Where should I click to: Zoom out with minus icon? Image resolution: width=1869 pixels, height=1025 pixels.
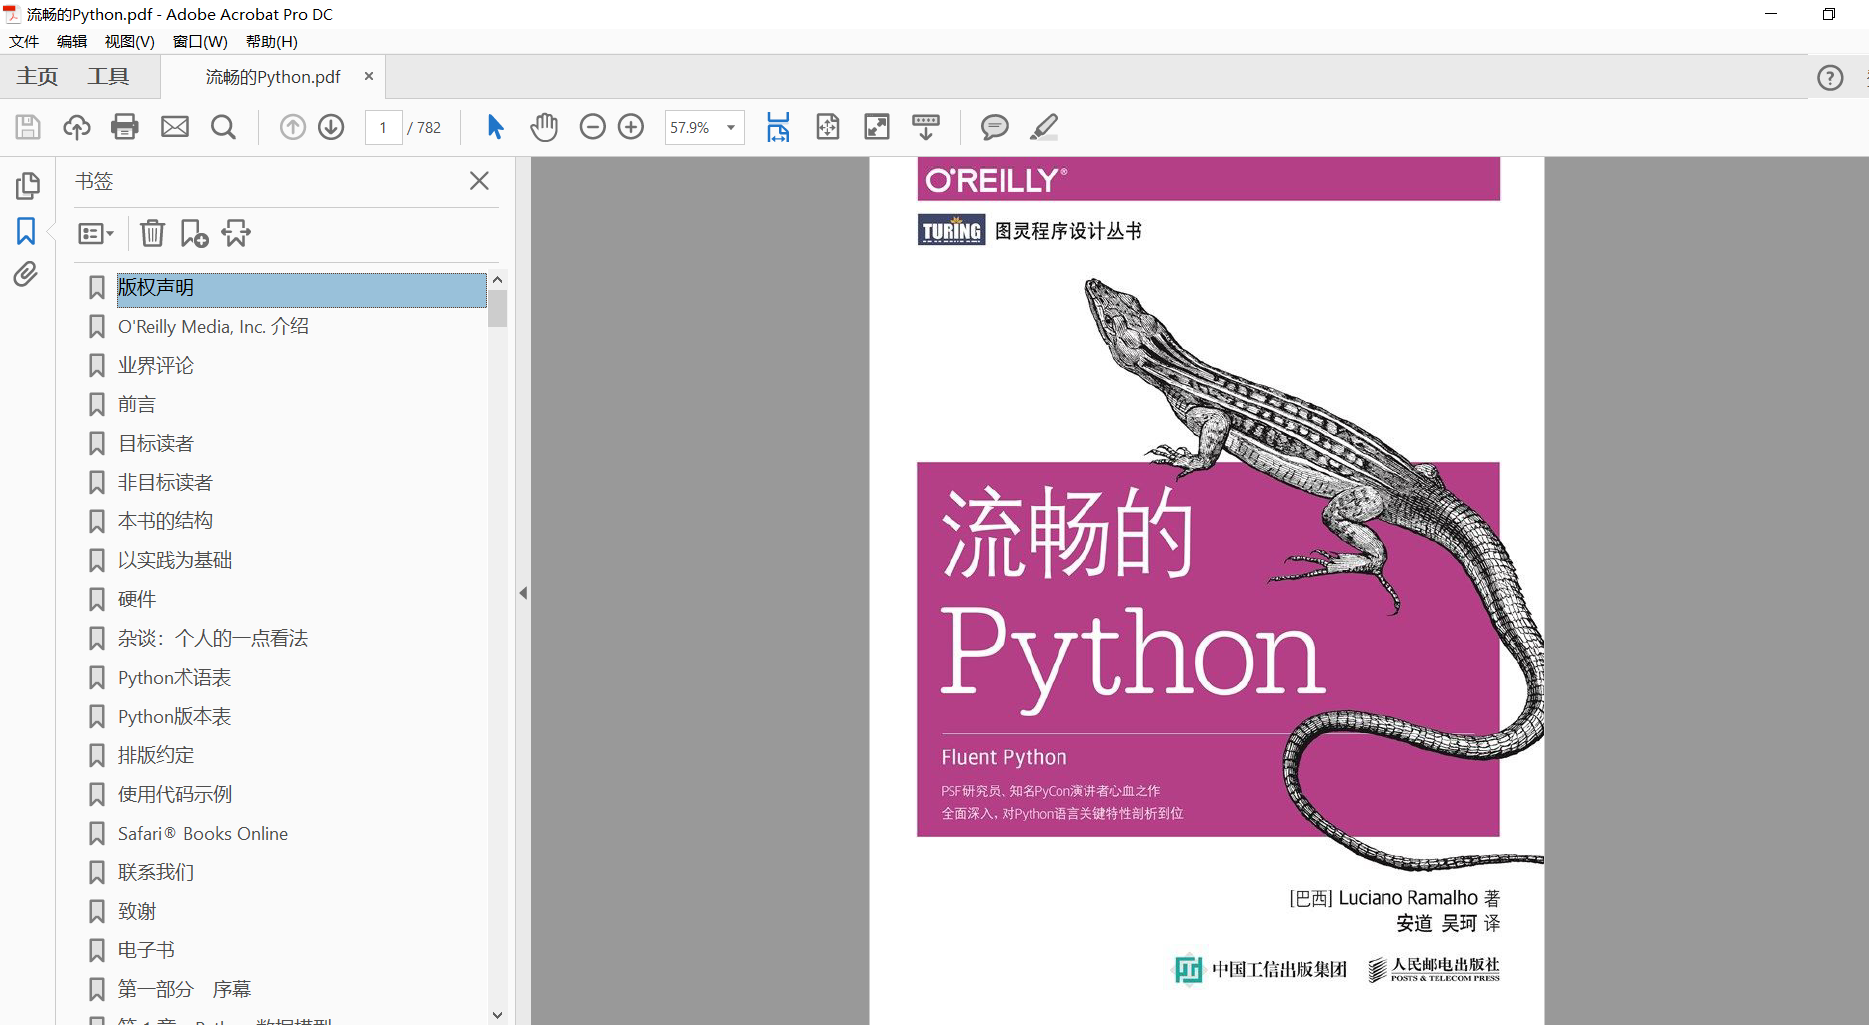(593, 127)
